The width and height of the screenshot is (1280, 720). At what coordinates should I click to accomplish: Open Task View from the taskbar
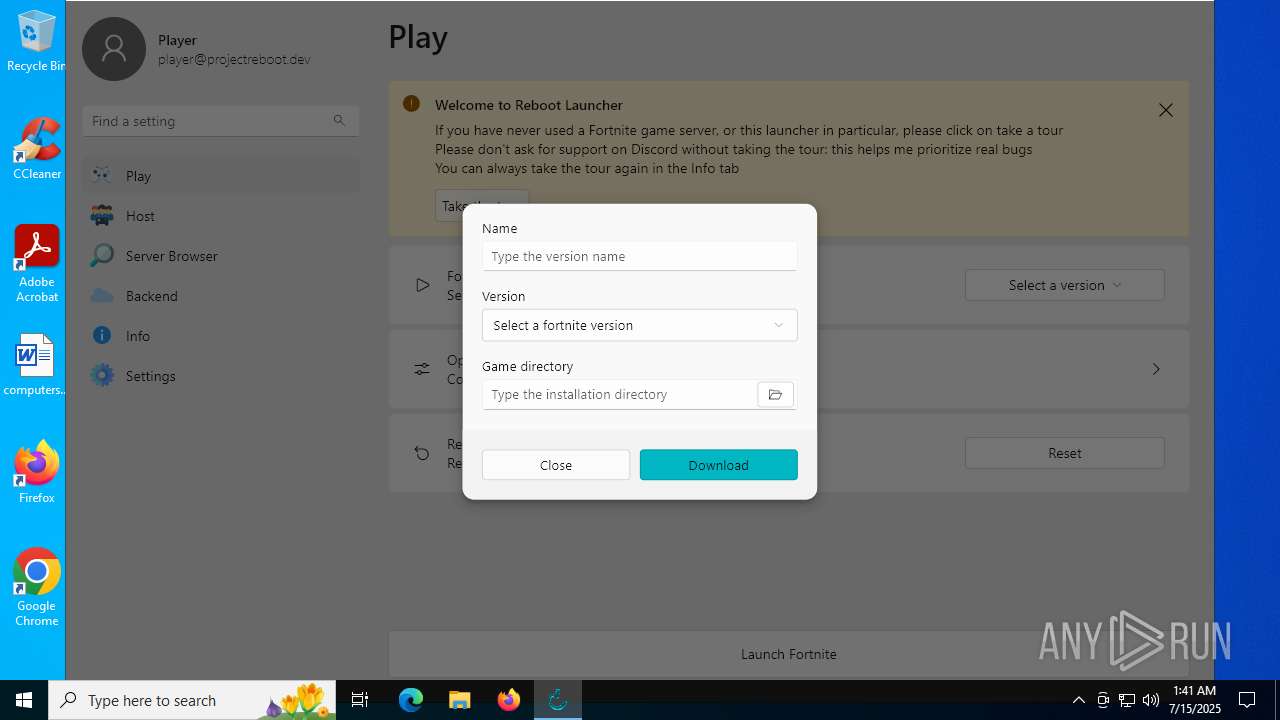pyautogui.click(x=360, y=700)
